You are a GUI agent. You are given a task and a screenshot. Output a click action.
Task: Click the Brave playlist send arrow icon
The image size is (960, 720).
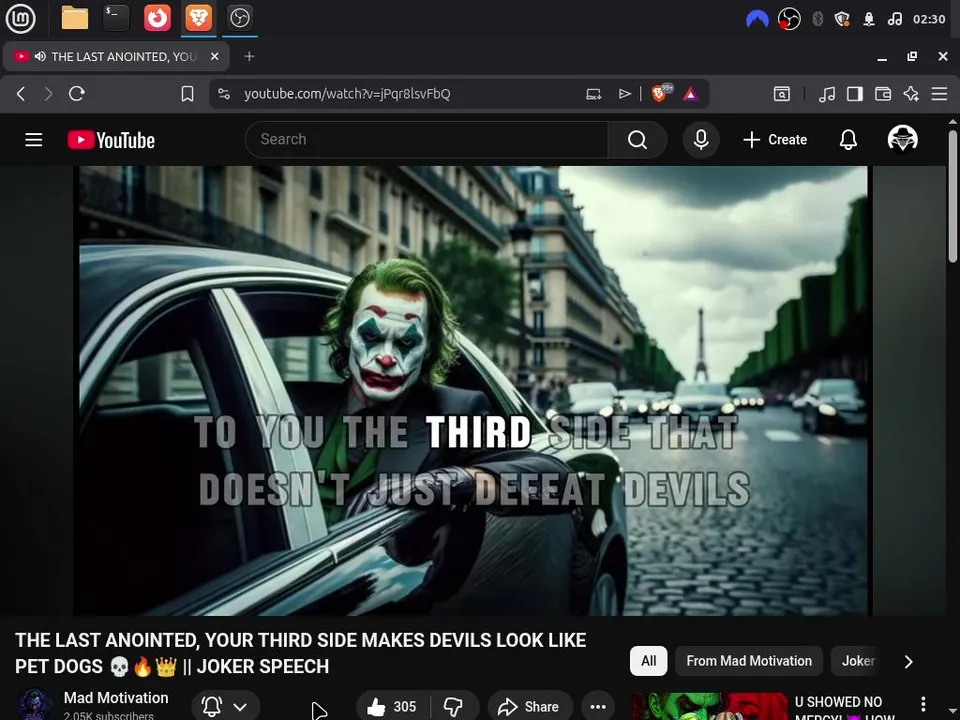(624, 94)
